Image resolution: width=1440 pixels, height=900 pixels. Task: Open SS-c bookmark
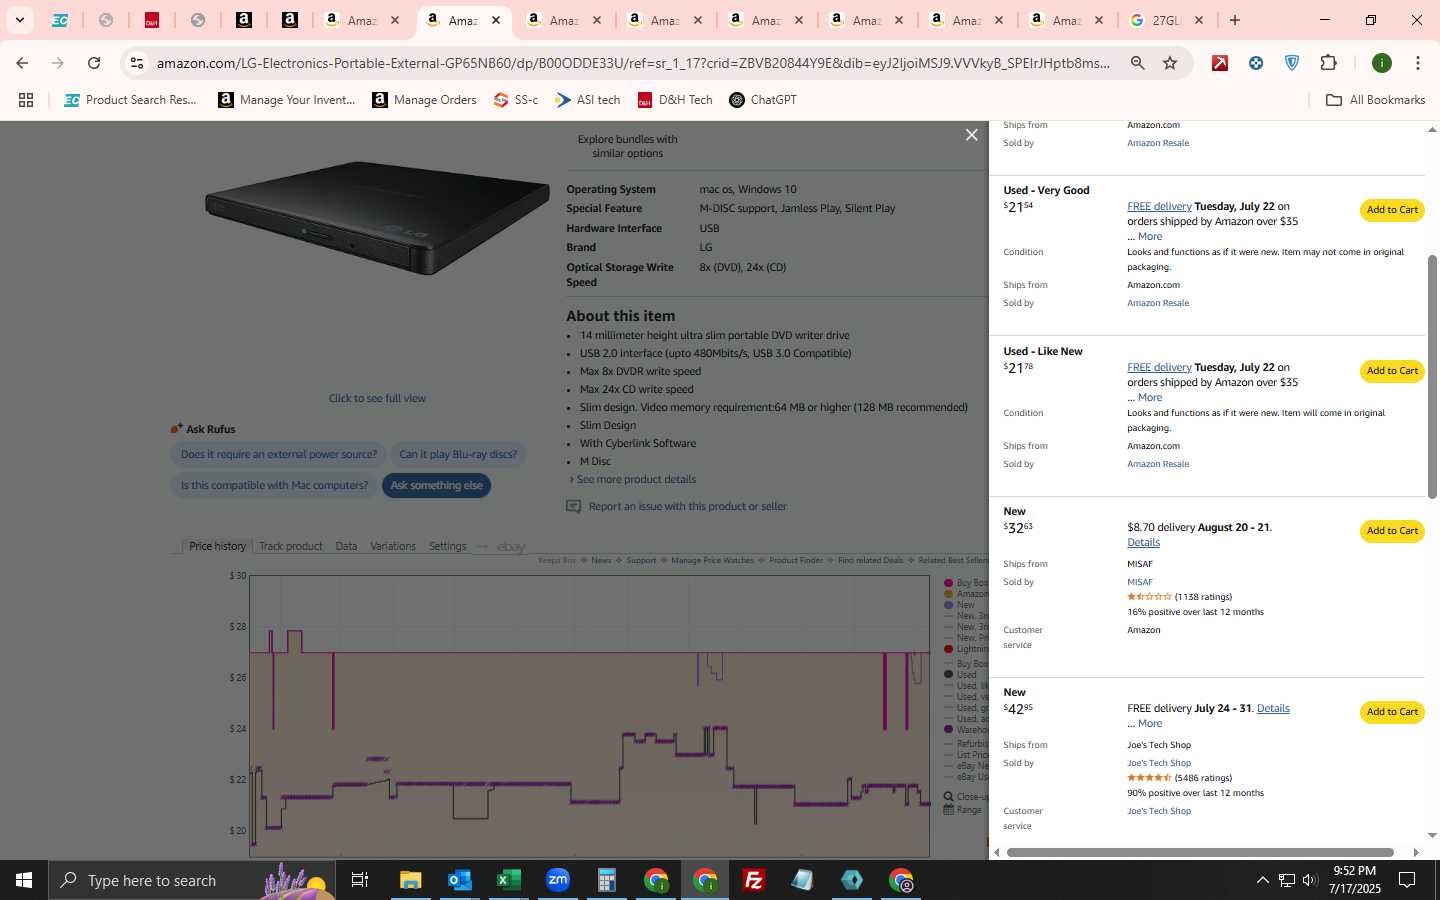click(x=516, y=100)
